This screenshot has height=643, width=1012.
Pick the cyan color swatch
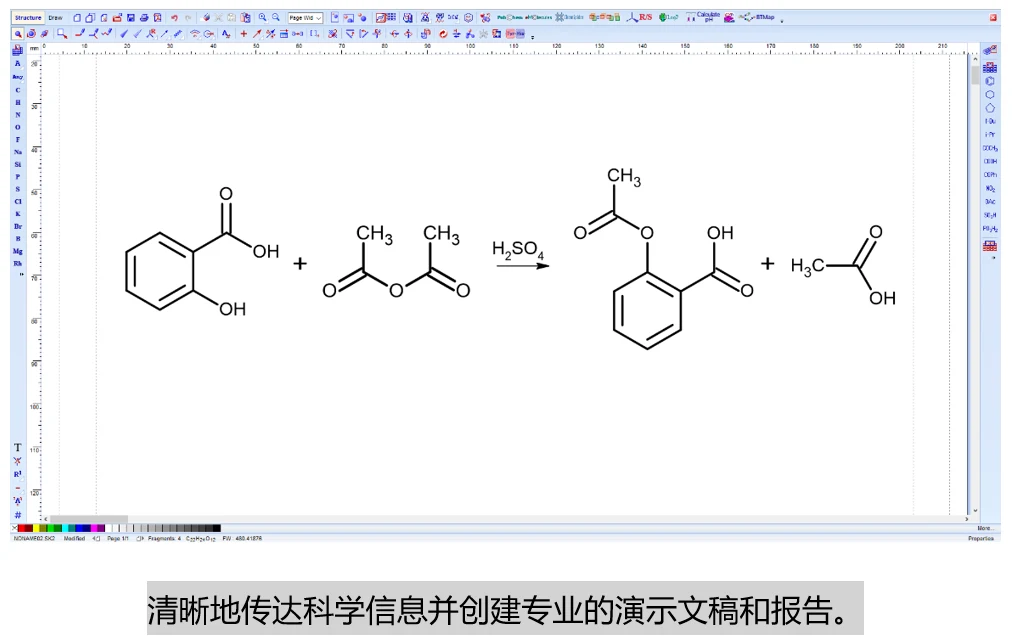point(65,528)
